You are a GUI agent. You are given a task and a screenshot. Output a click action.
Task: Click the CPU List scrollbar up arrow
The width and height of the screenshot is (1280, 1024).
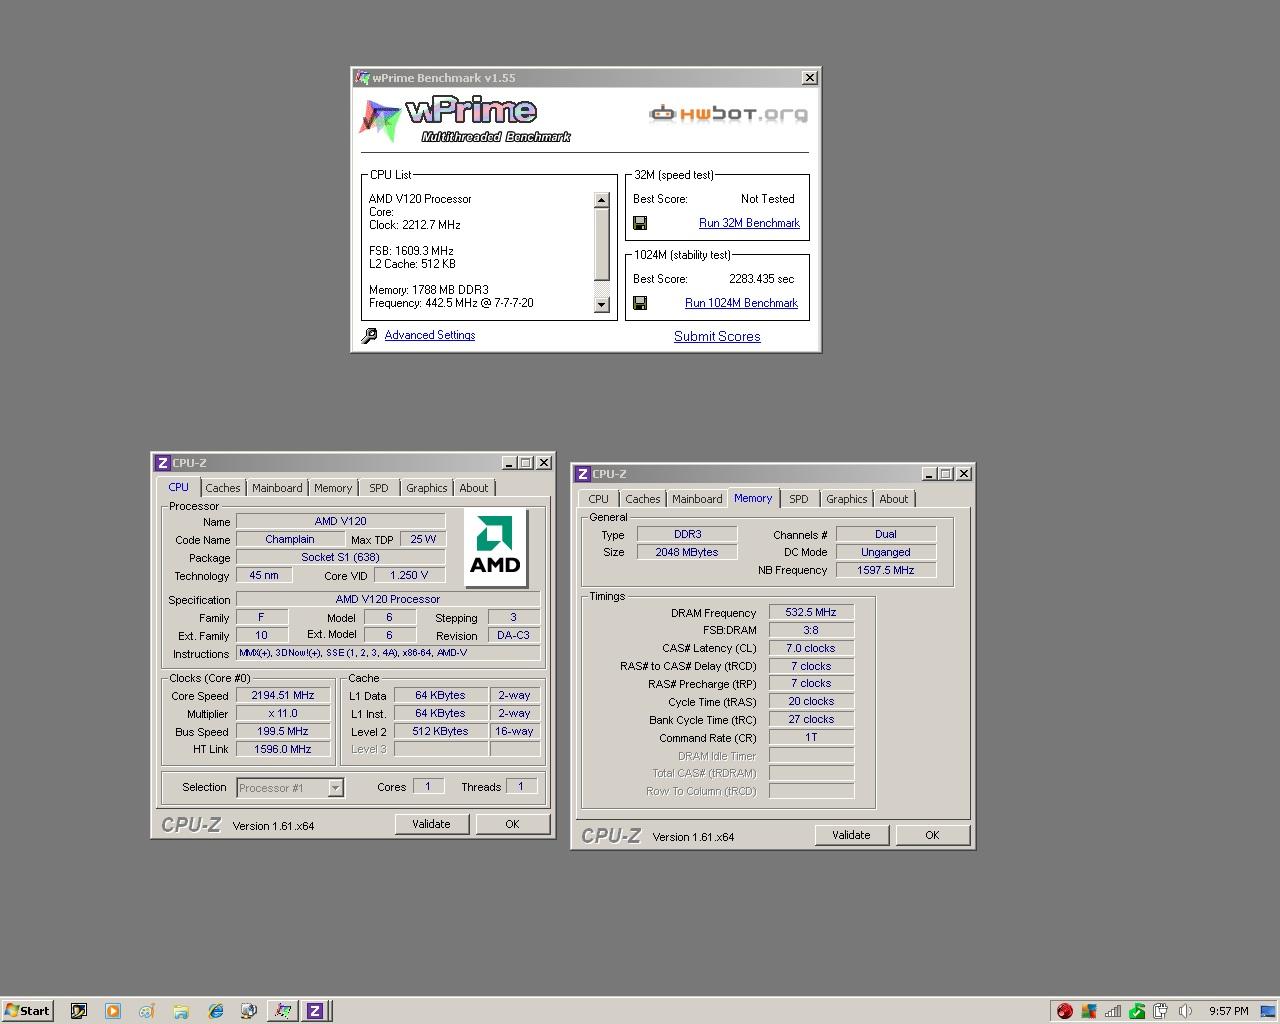pos(601,200)
